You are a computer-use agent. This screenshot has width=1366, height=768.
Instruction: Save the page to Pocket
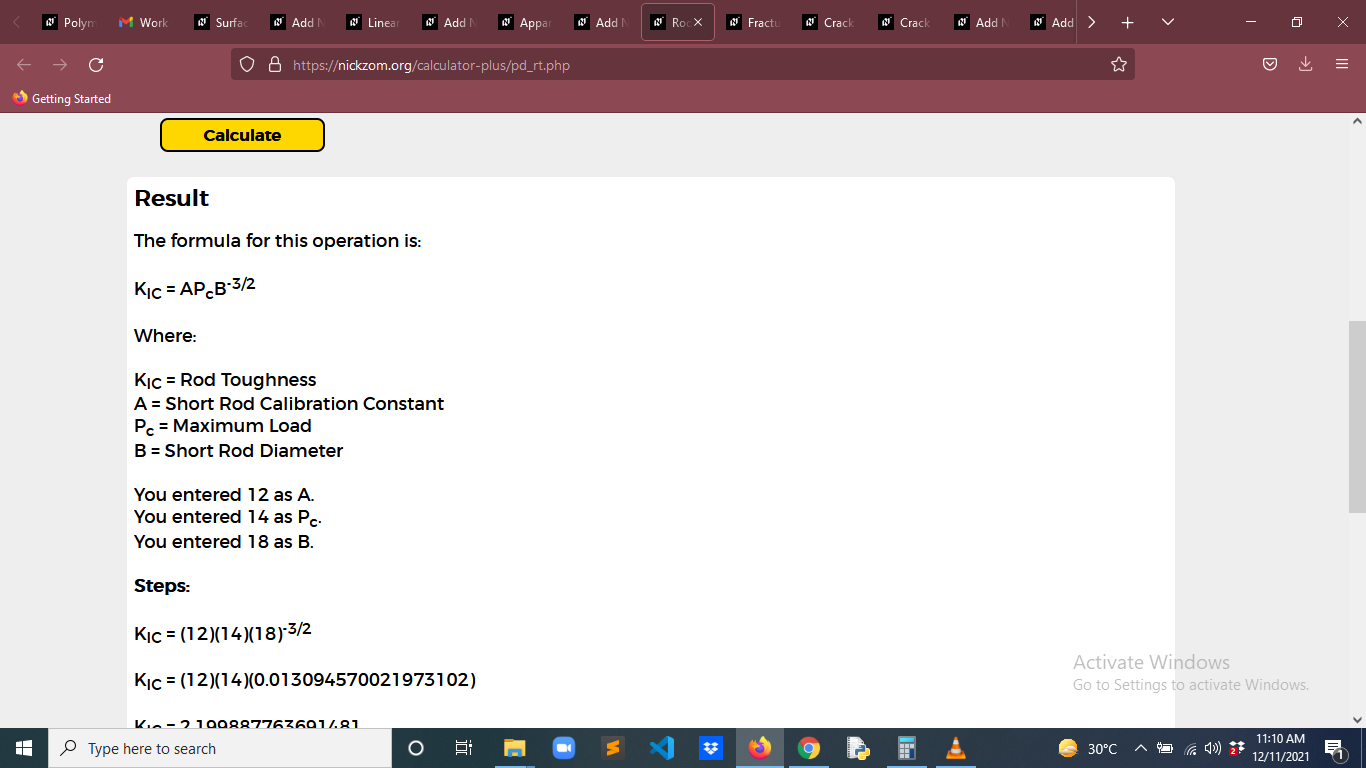click(x=1270, y=65)
